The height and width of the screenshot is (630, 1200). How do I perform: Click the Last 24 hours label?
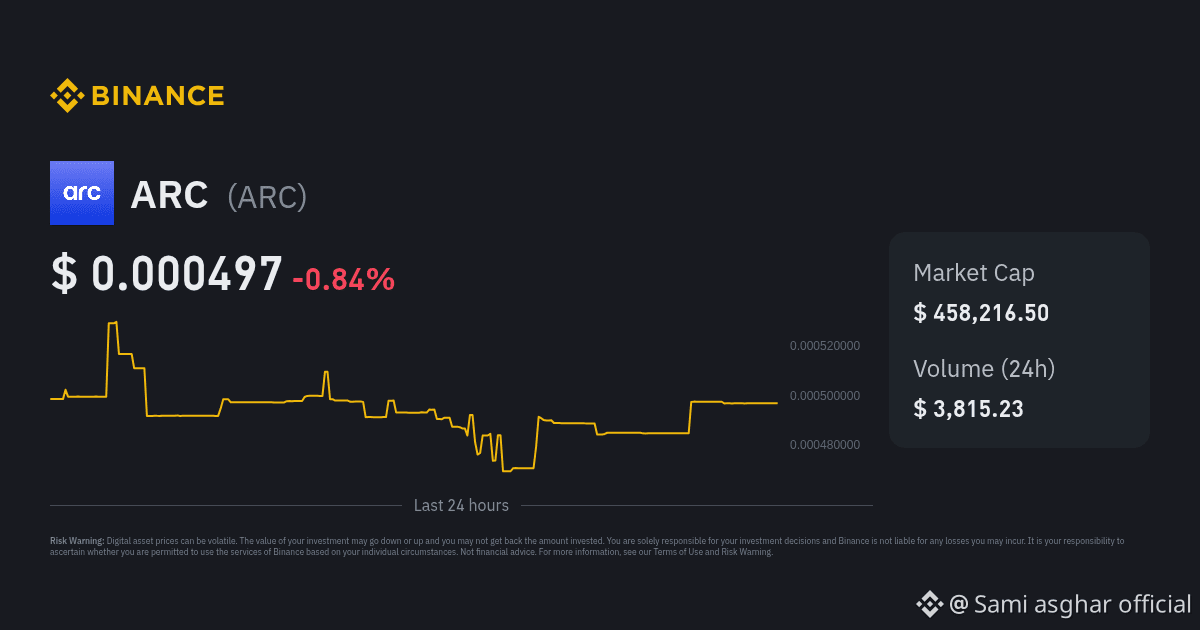[x=461, y=506]
